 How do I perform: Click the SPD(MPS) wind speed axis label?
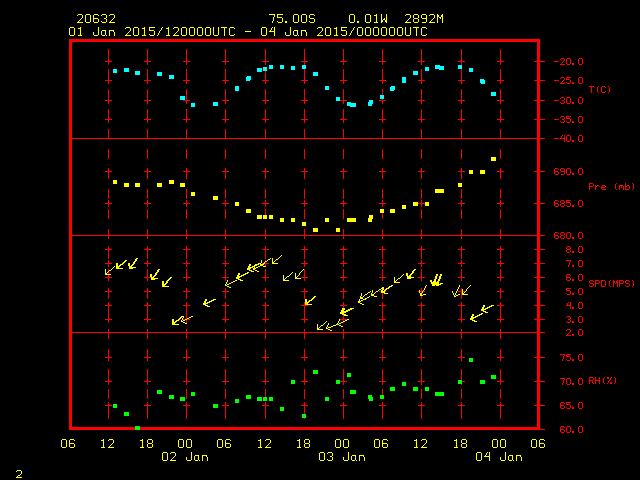611,283
